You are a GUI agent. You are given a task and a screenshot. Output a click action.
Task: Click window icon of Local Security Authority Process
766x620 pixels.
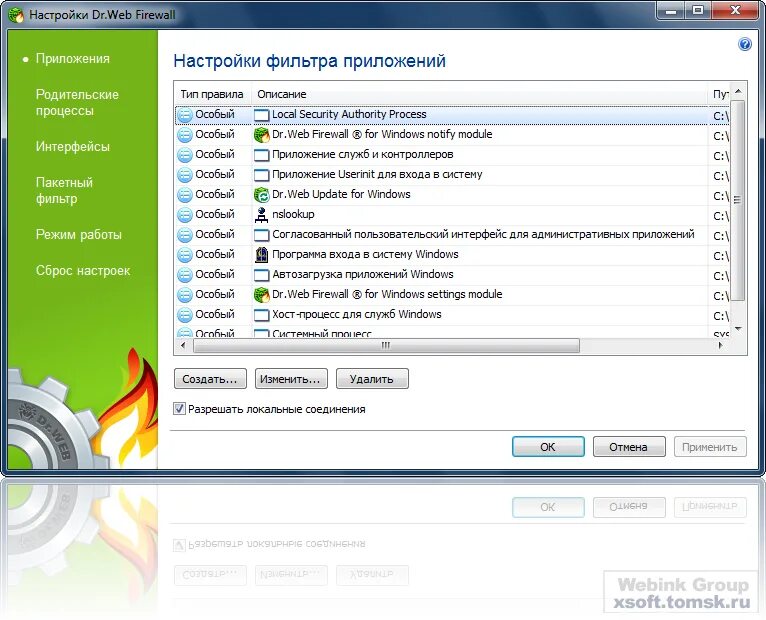tap(262, 115)
